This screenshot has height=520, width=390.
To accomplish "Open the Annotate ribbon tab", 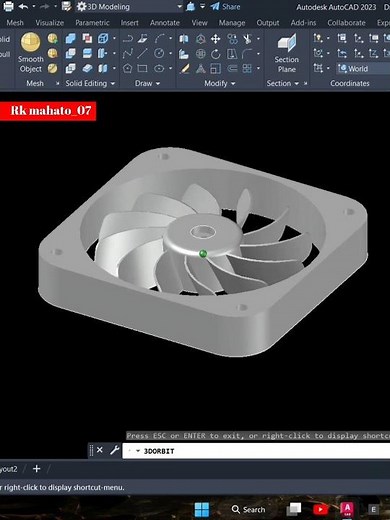I will pos(165,23).
